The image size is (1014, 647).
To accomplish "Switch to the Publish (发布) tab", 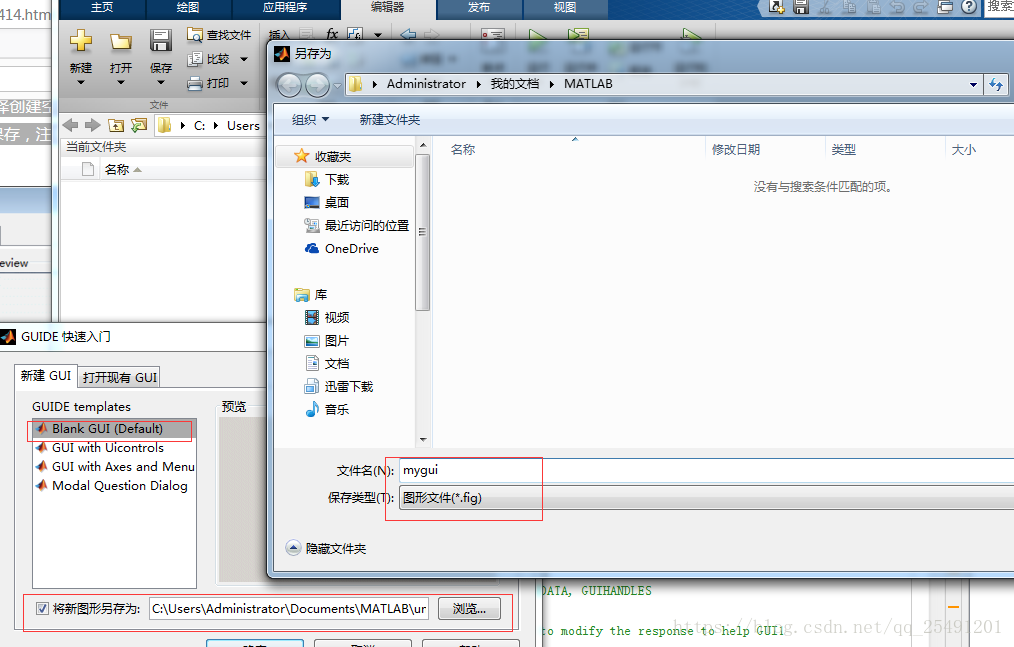I will click(x=479, y=7).
